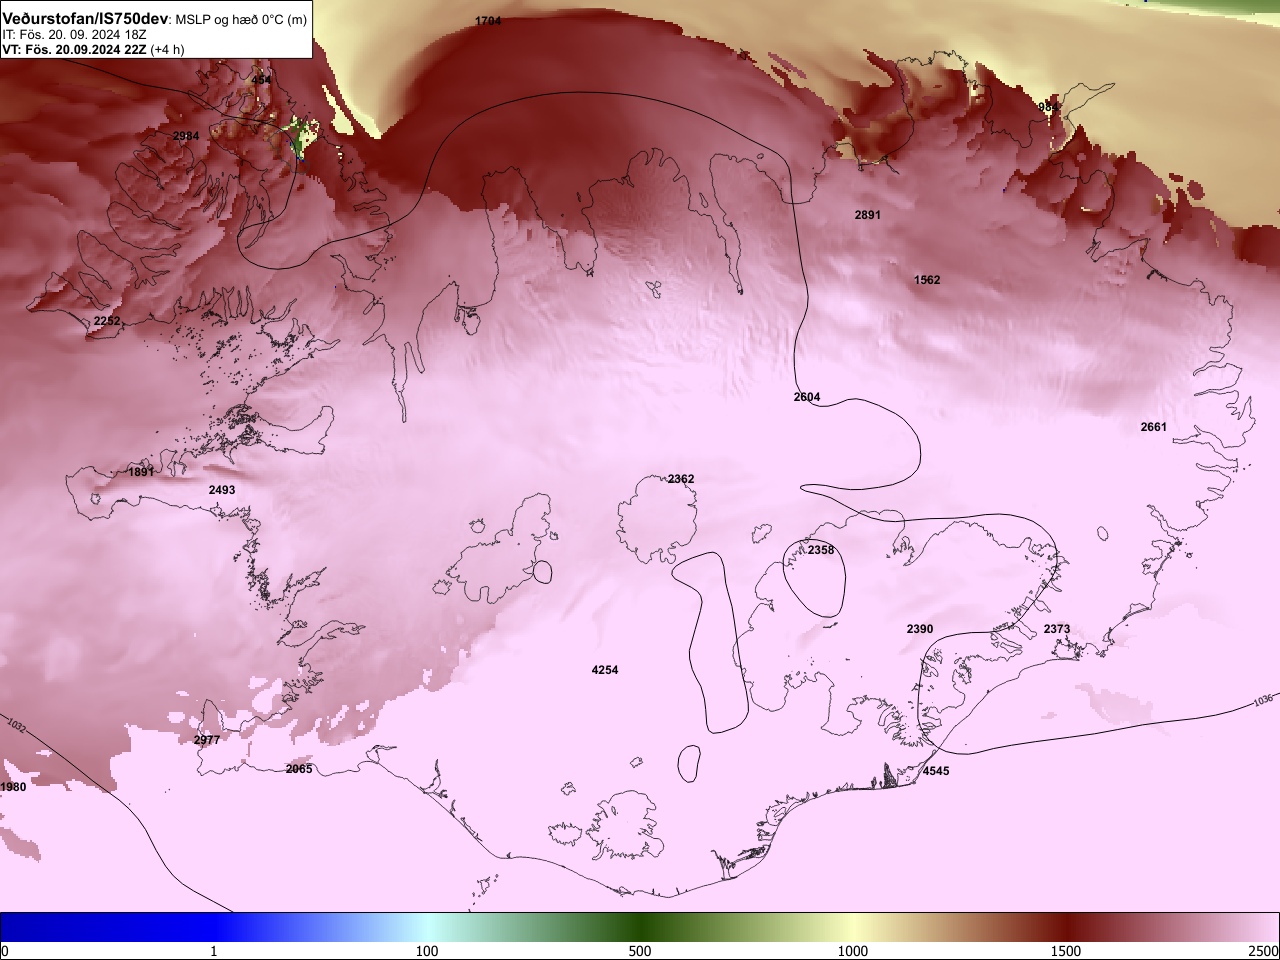Click the 1032 isobar label
The width and height of the screenshot is (1280, 960).
pos(16,724)
